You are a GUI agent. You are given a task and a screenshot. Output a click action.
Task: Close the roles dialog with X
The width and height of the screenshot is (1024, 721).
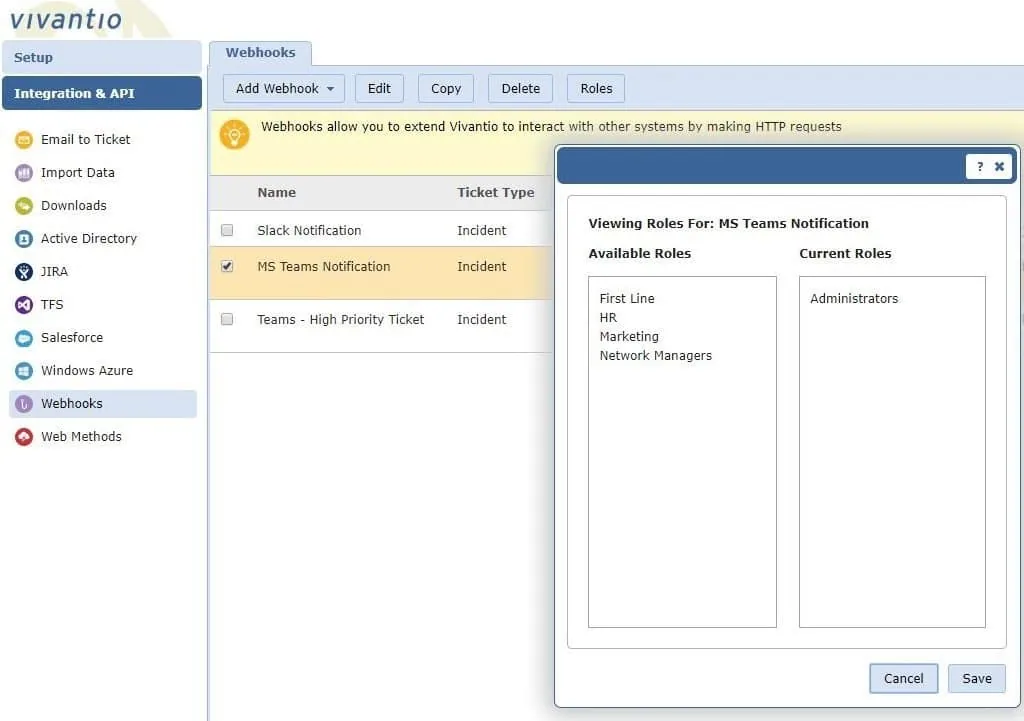(x=999, y=167)
